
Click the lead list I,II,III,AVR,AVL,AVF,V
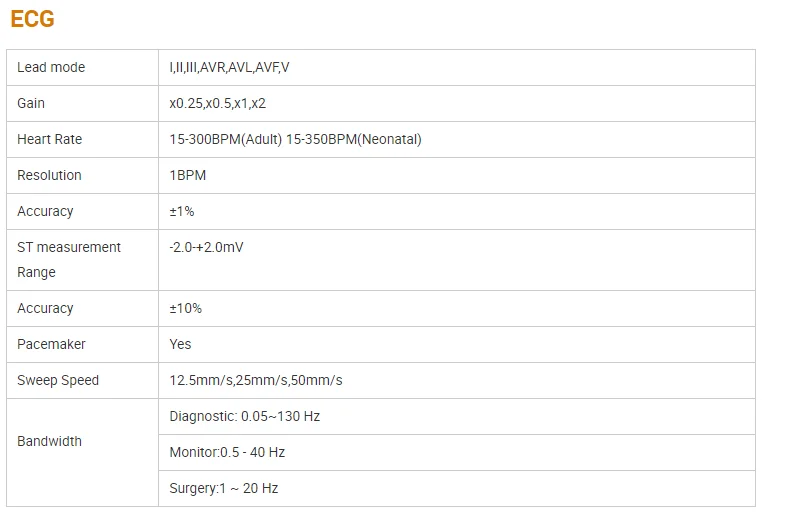(x=229, y=67)
